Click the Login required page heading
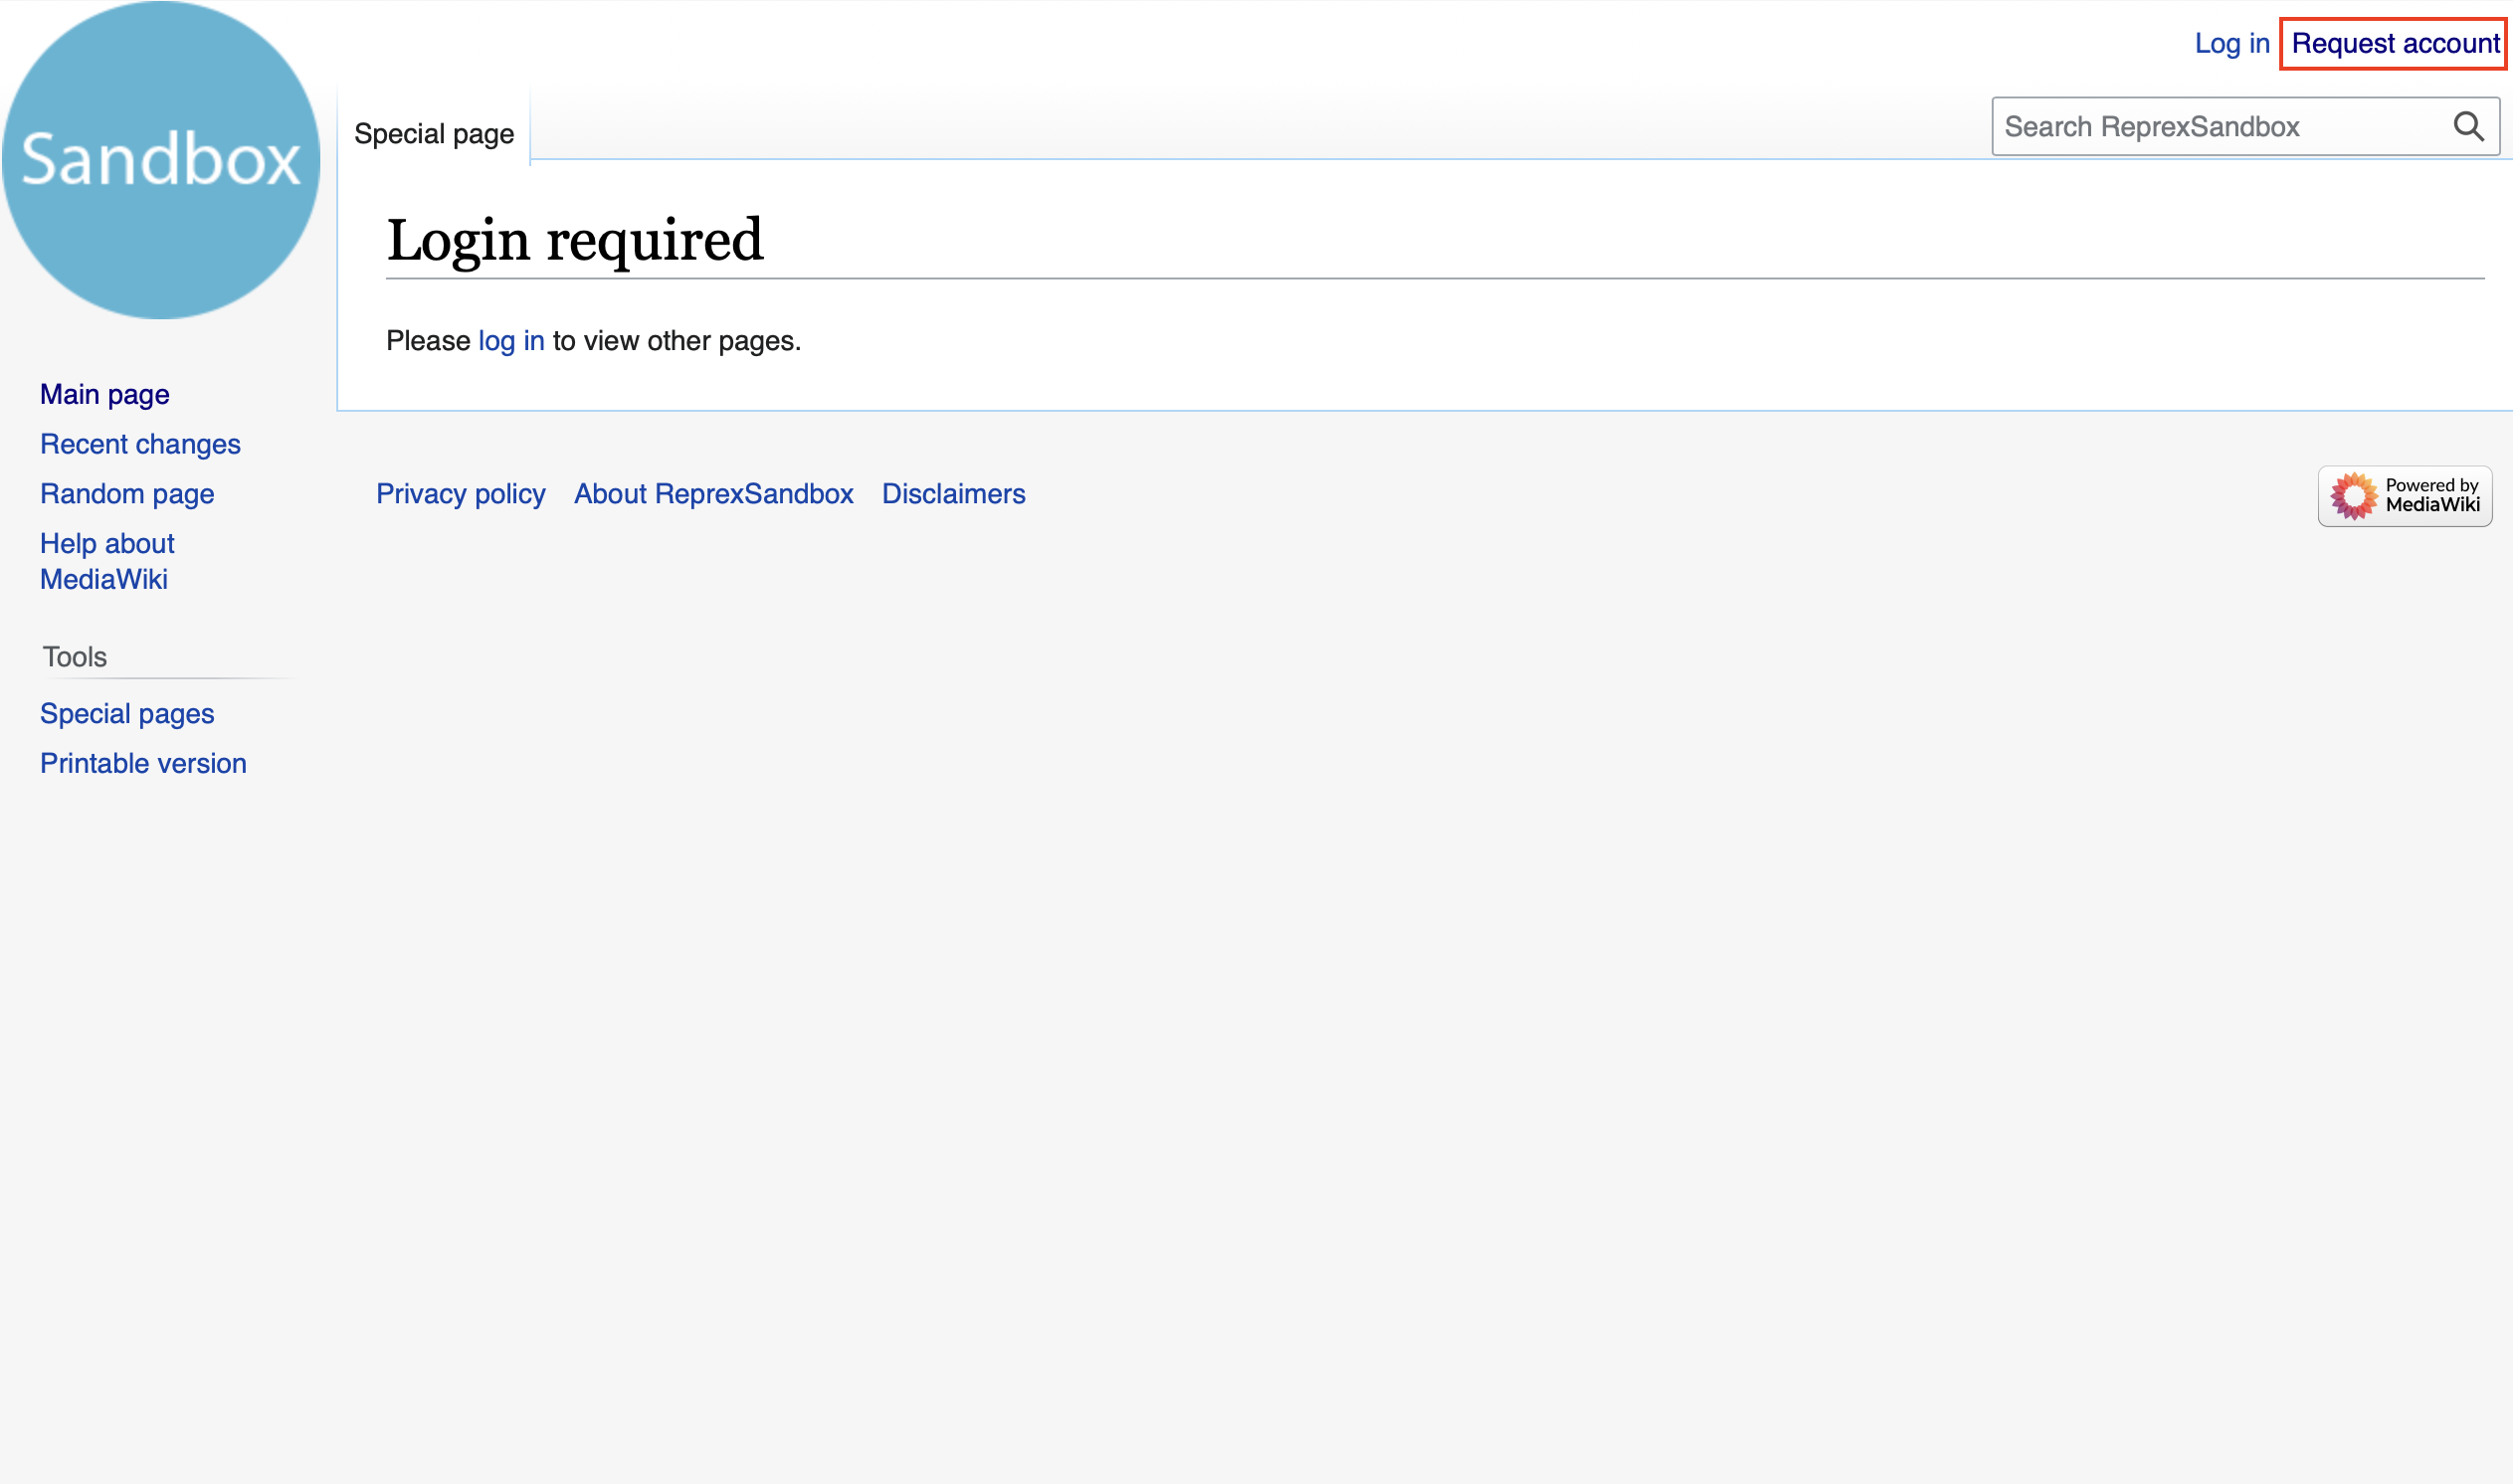The height and width of the screenshot is (1484, 2513). [x=575, y=241]
